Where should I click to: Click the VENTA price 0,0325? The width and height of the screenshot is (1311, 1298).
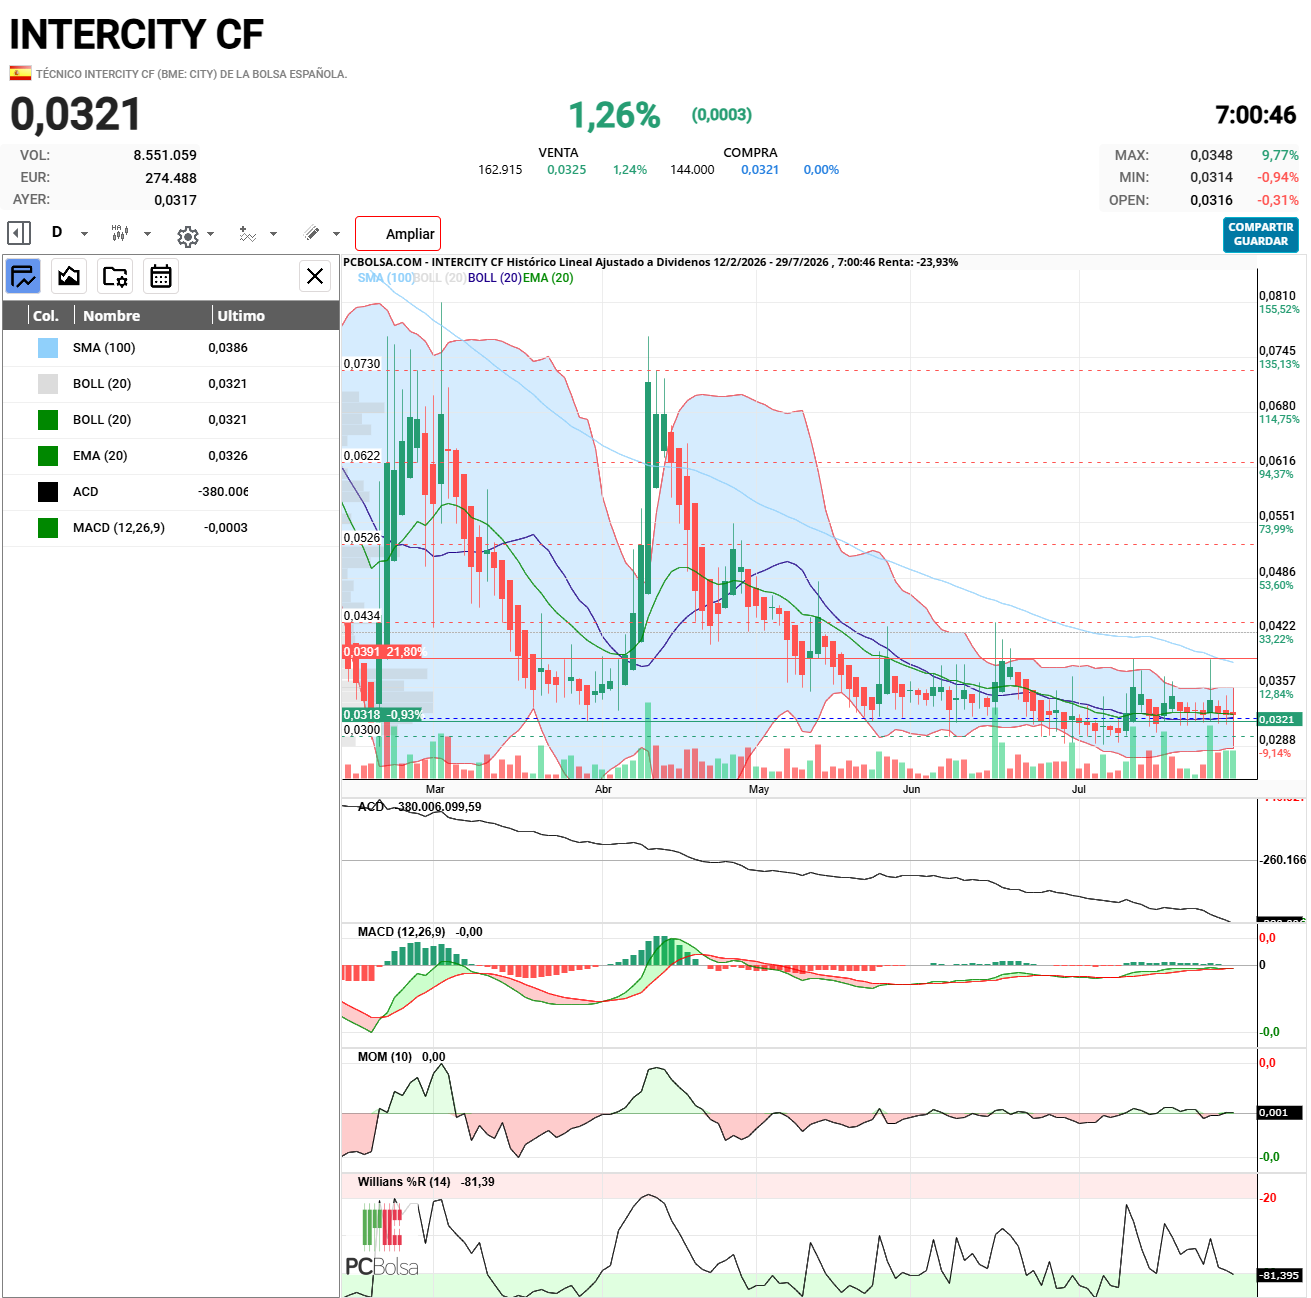tap(567, 170)
